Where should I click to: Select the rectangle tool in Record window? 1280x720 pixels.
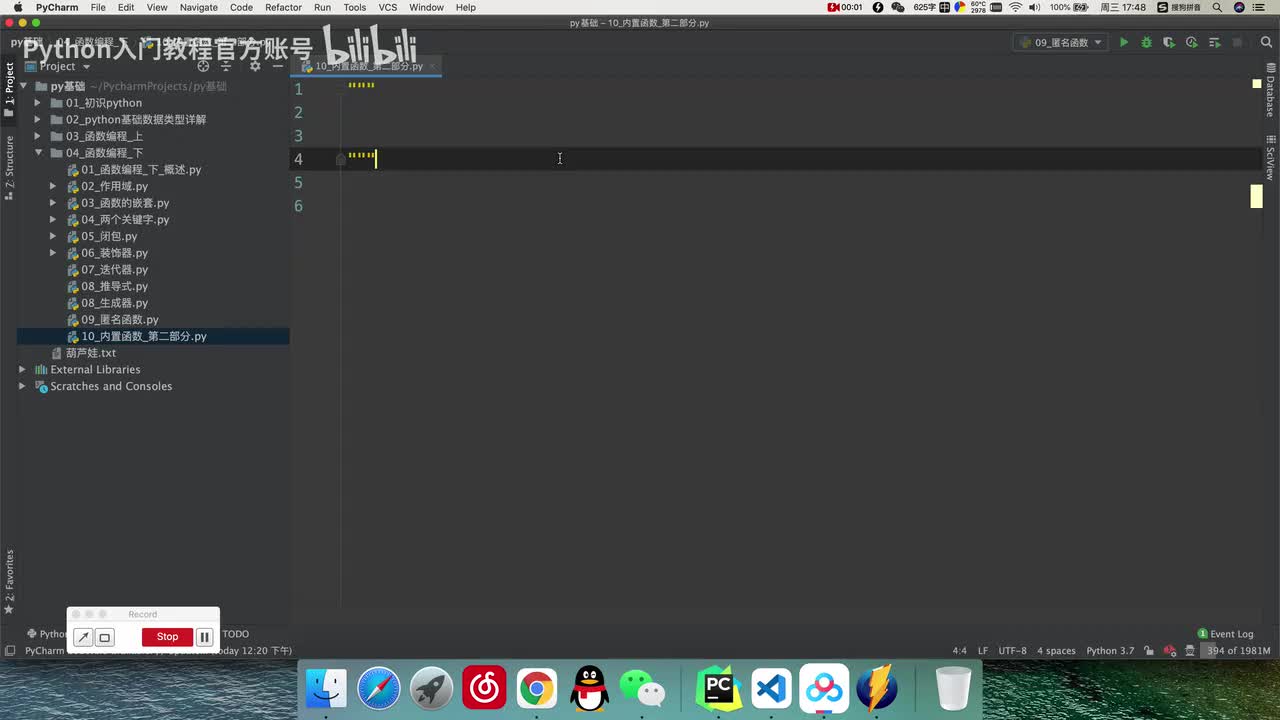(105, 637)
